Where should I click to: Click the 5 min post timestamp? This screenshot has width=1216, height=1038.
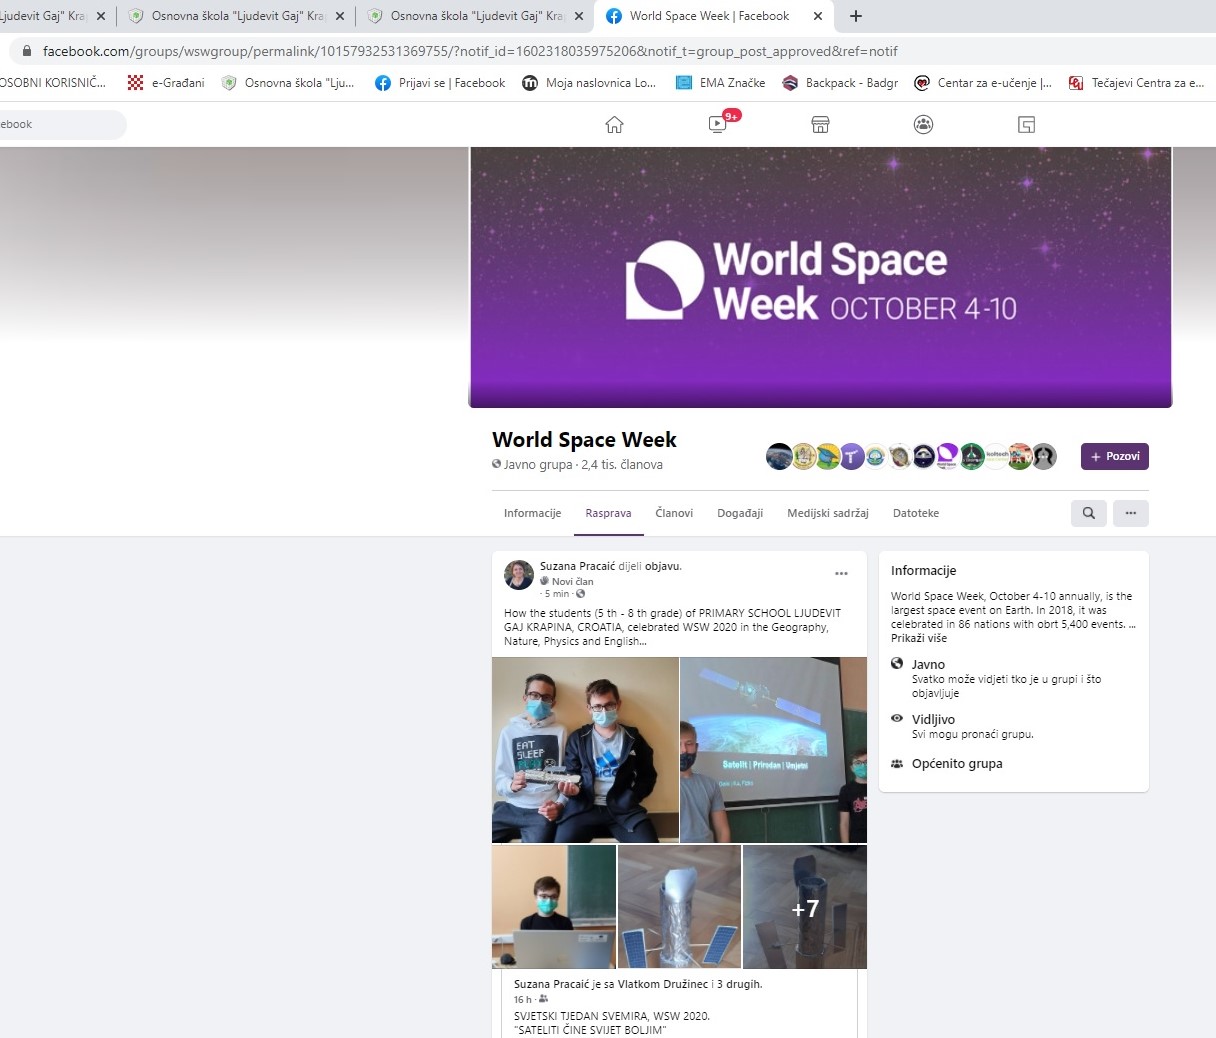tap(557, 594)
